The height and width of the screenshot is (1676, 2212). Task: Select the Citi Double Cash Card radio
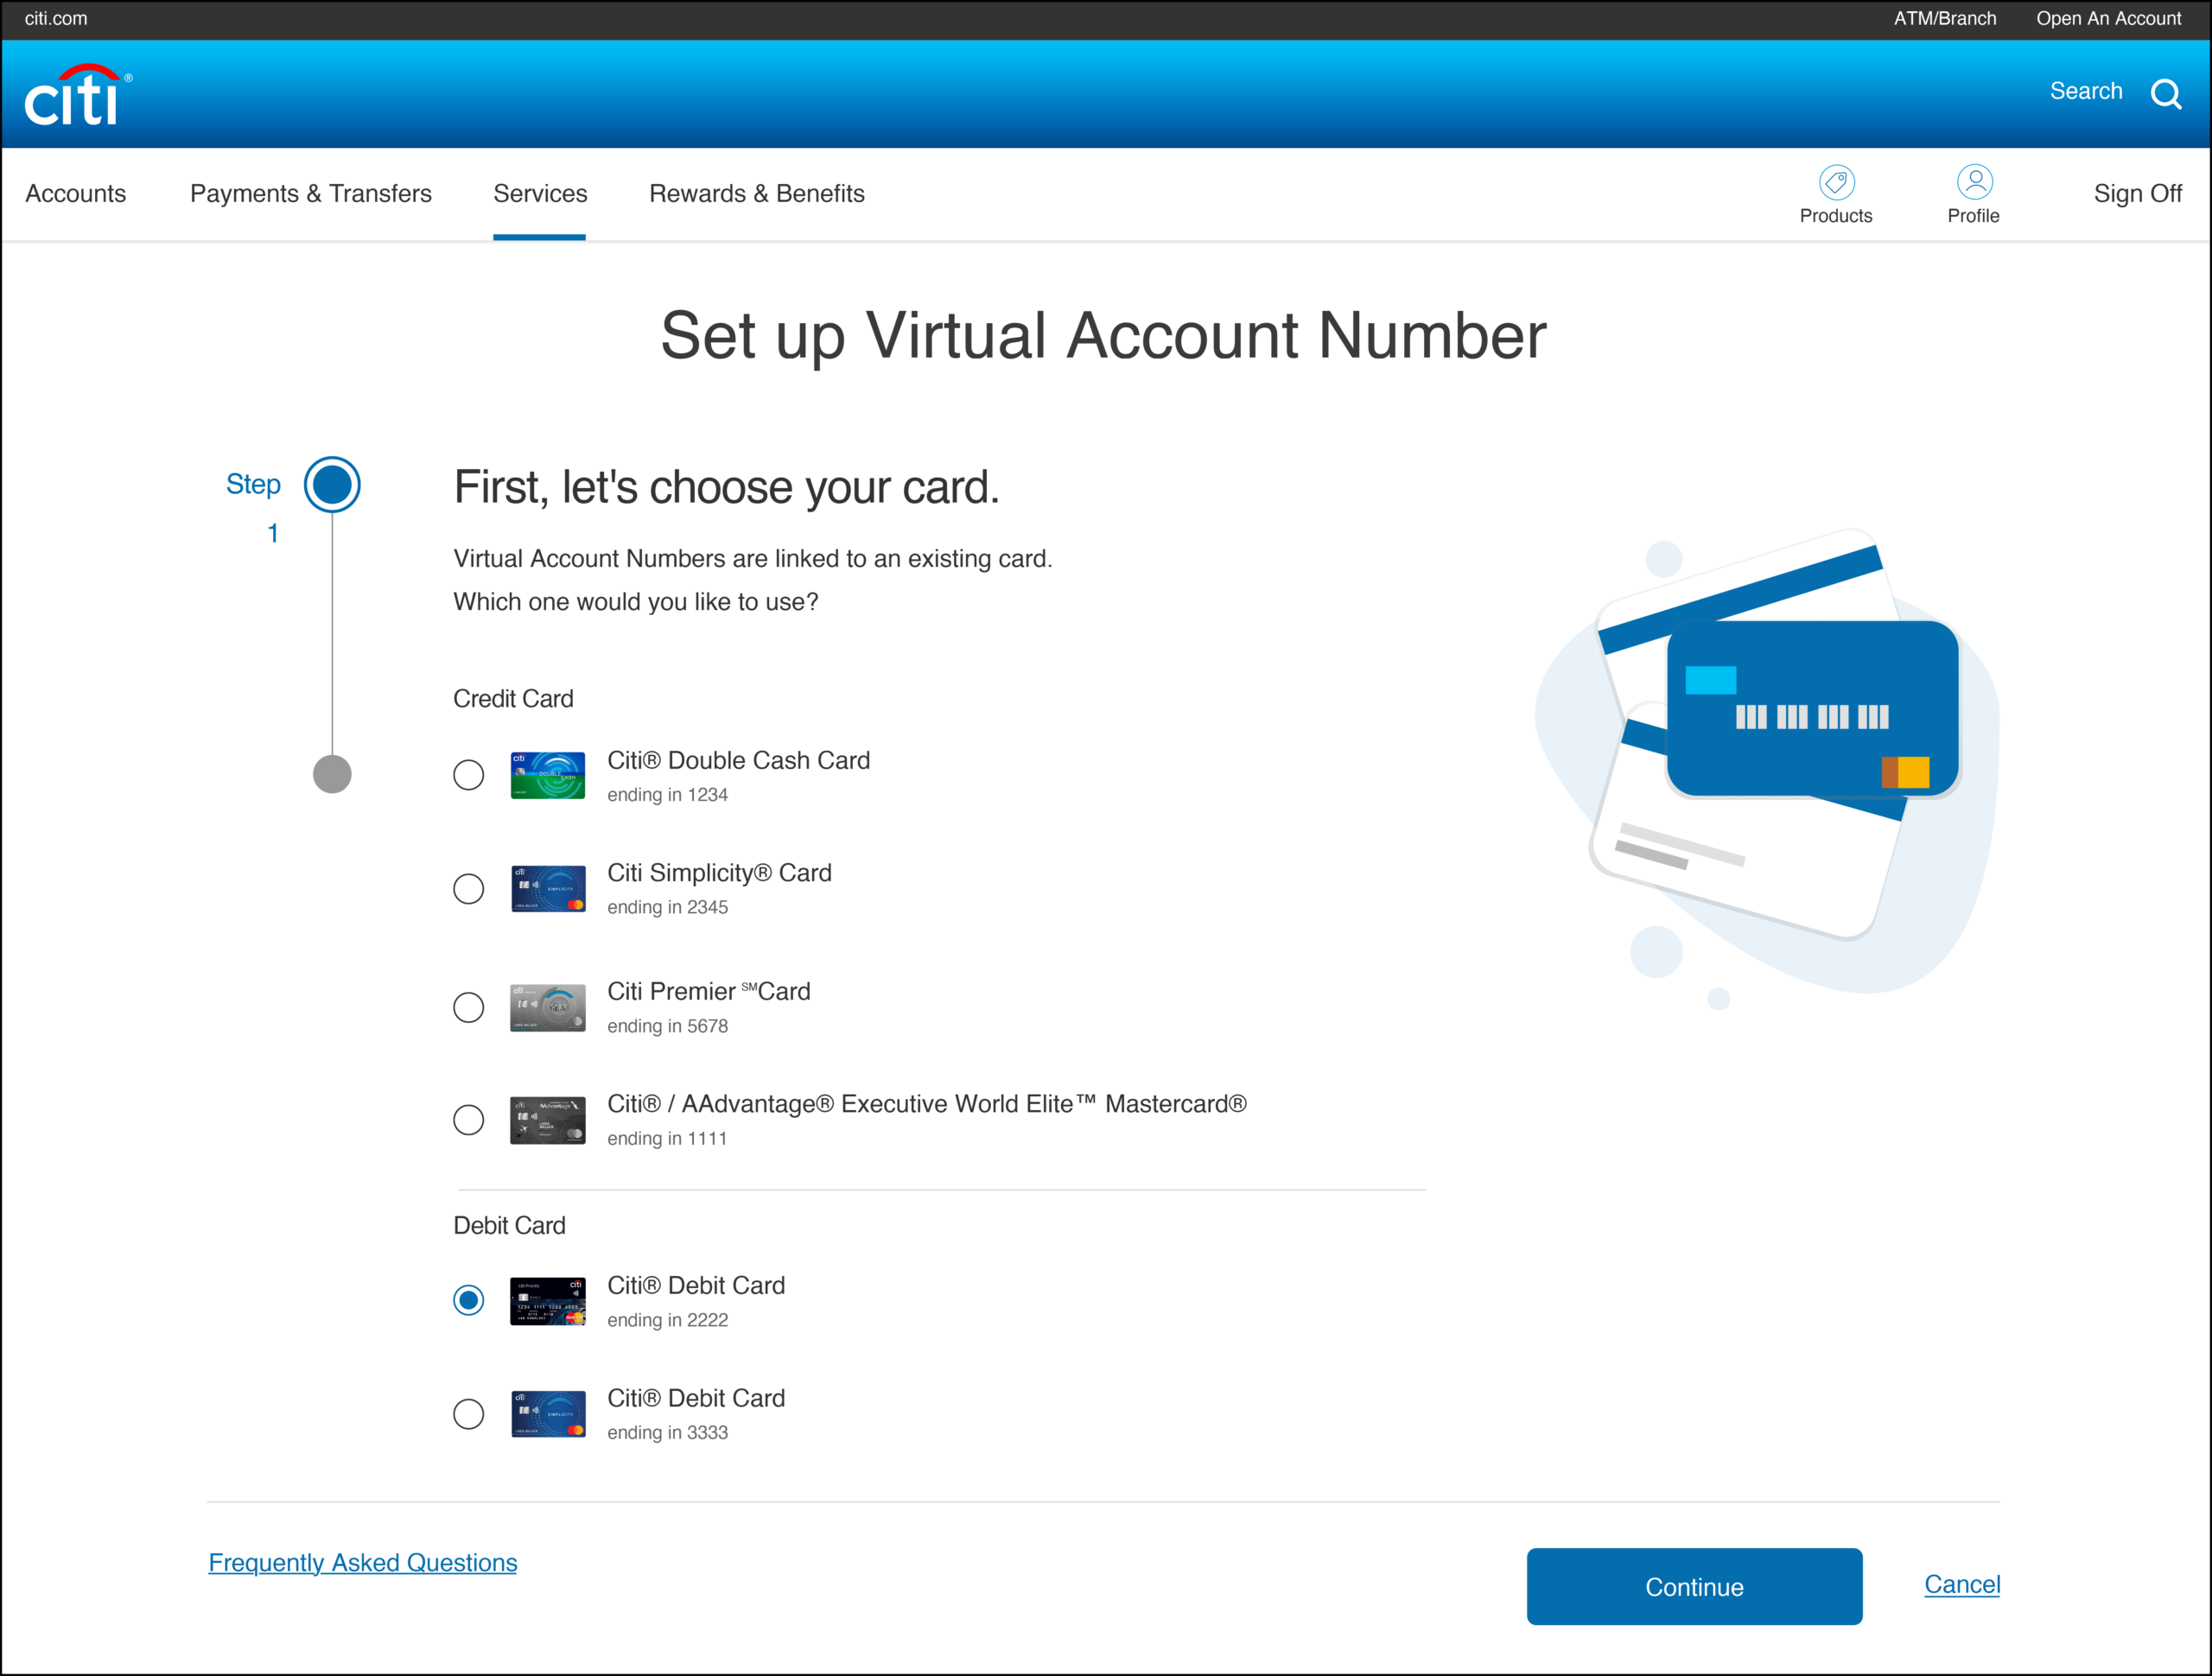[x=468, y=775]
